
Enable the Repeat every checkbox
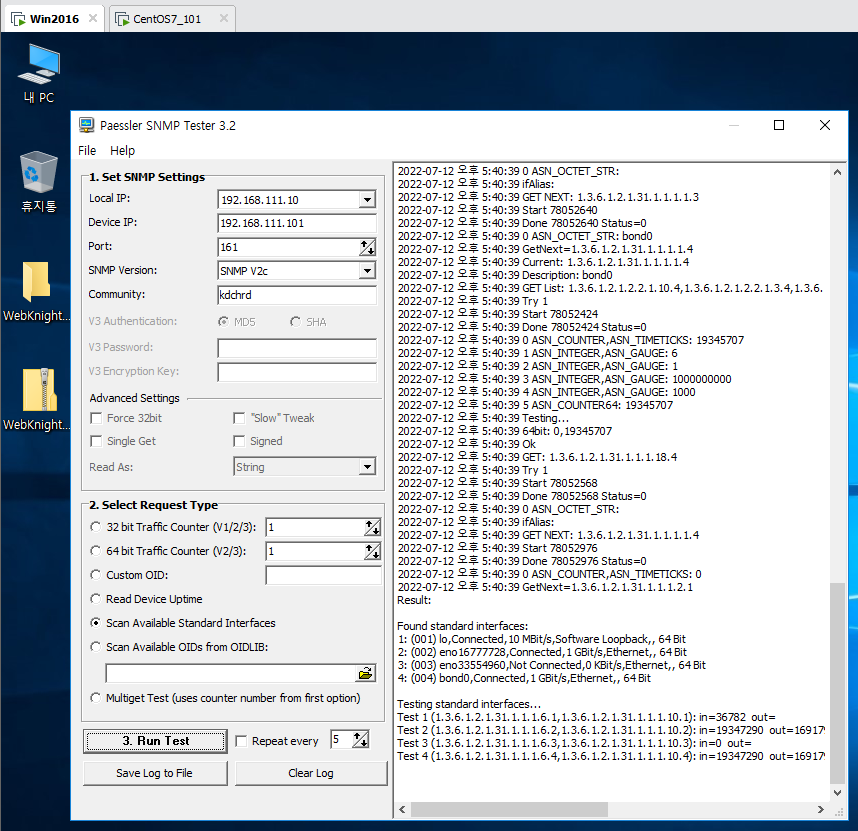click(241, 741)
